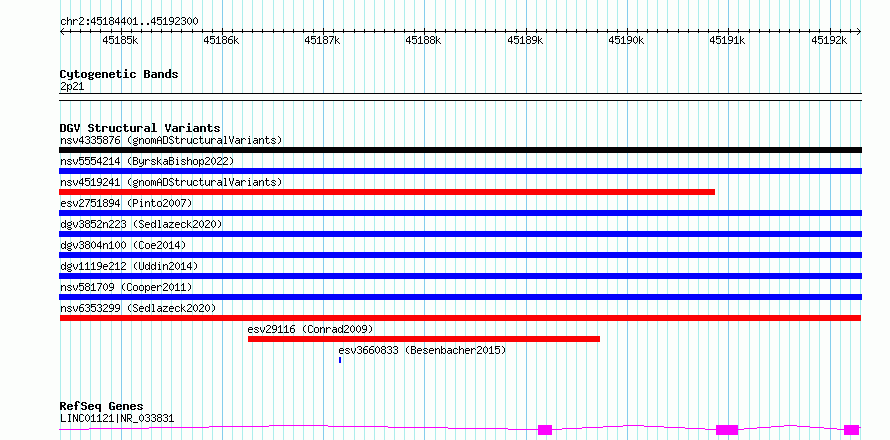Open the dgv3804n100 Coe2014 label
This screenshot has height=440, width=890.
123,245
